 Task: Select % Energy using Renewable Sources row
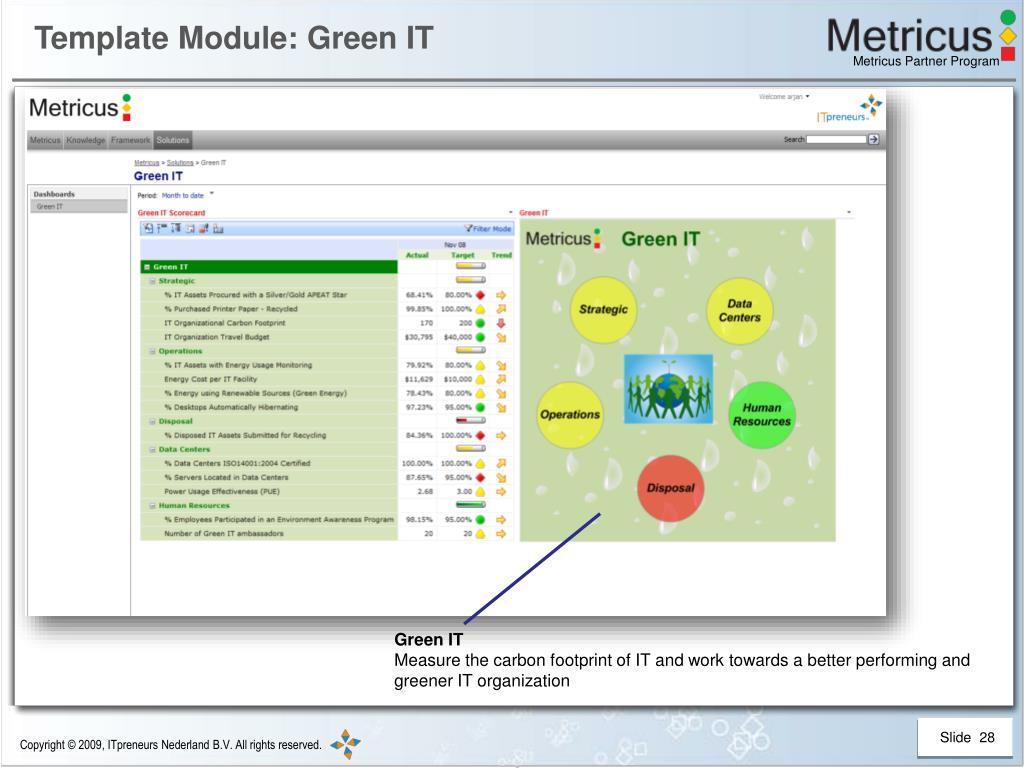269,394
